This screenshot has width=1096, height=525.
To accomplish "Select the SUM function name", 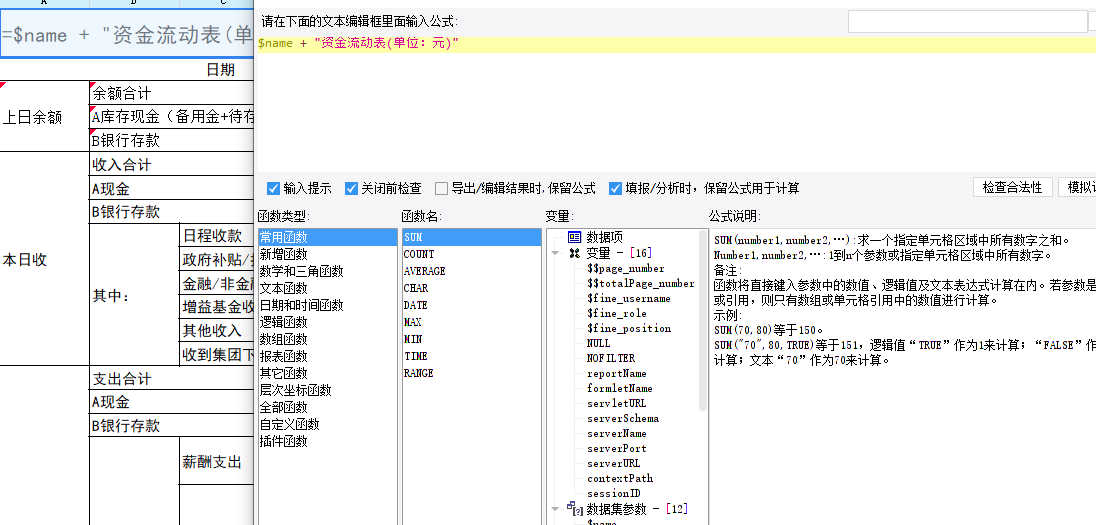I will pyautogui.click(x=472, y=238).
